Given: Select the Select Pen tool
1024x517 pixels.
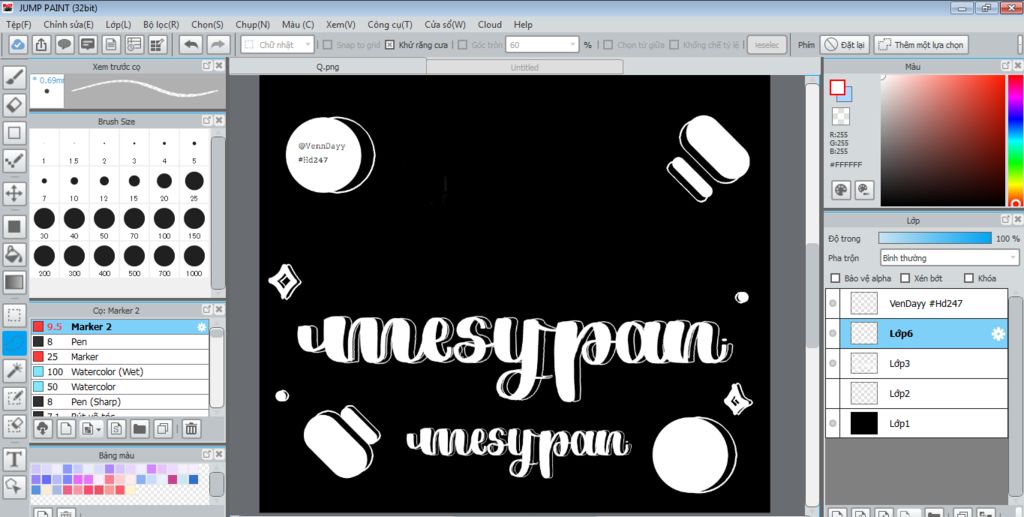Looking at the screenshot, I should pyautogui.click(x=14, y=398).
